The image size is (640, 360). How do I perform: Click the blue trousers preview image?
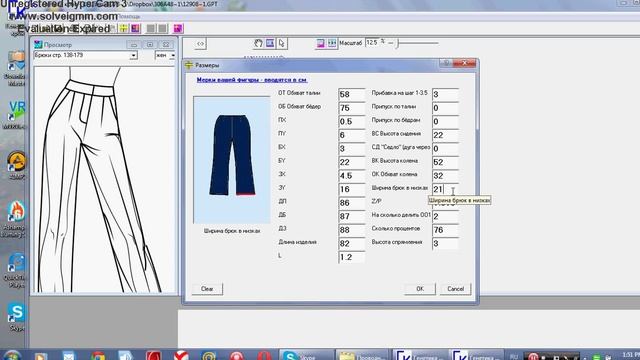coord(232,160)
